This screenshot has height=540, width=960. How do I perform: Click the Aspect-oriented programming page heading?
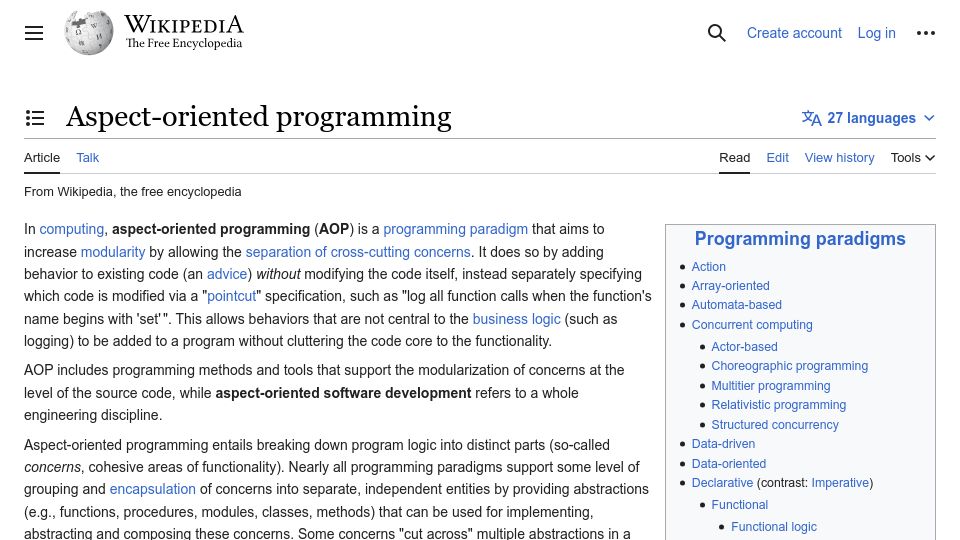(x=258, y=116)
